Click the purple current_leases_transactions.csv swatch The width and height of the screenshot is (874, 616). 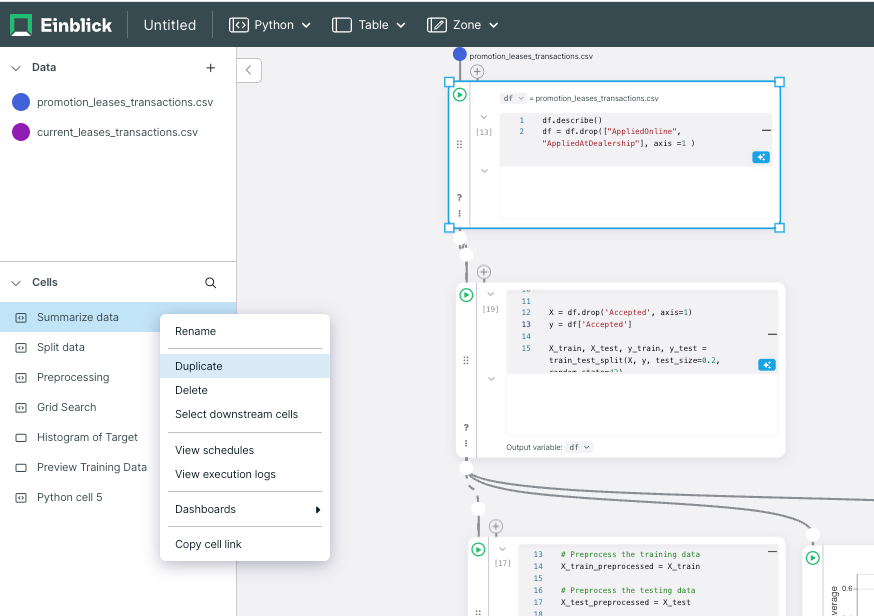tap(21, 132)
